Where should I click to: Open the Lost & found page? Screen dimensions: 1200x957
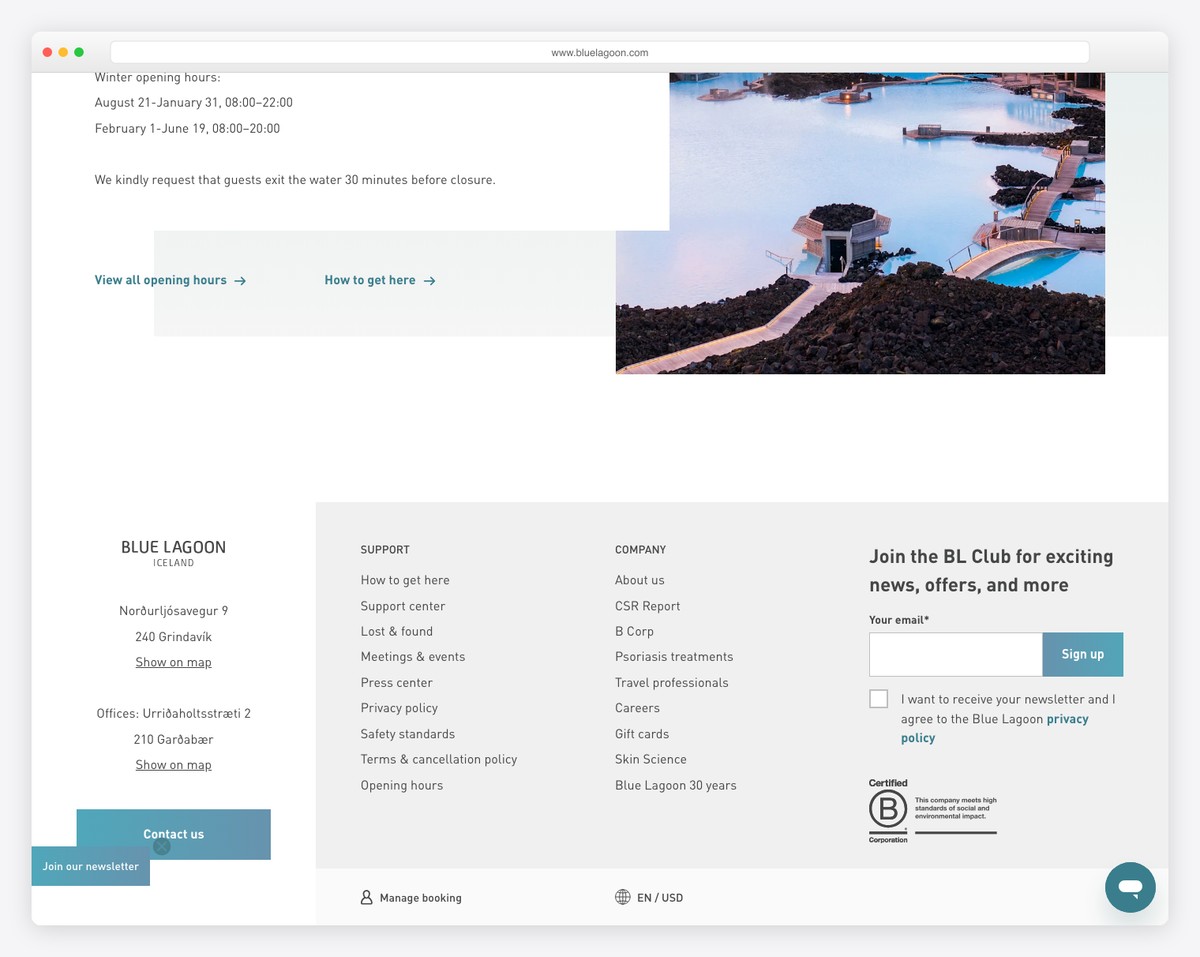(x=396, y=631)
